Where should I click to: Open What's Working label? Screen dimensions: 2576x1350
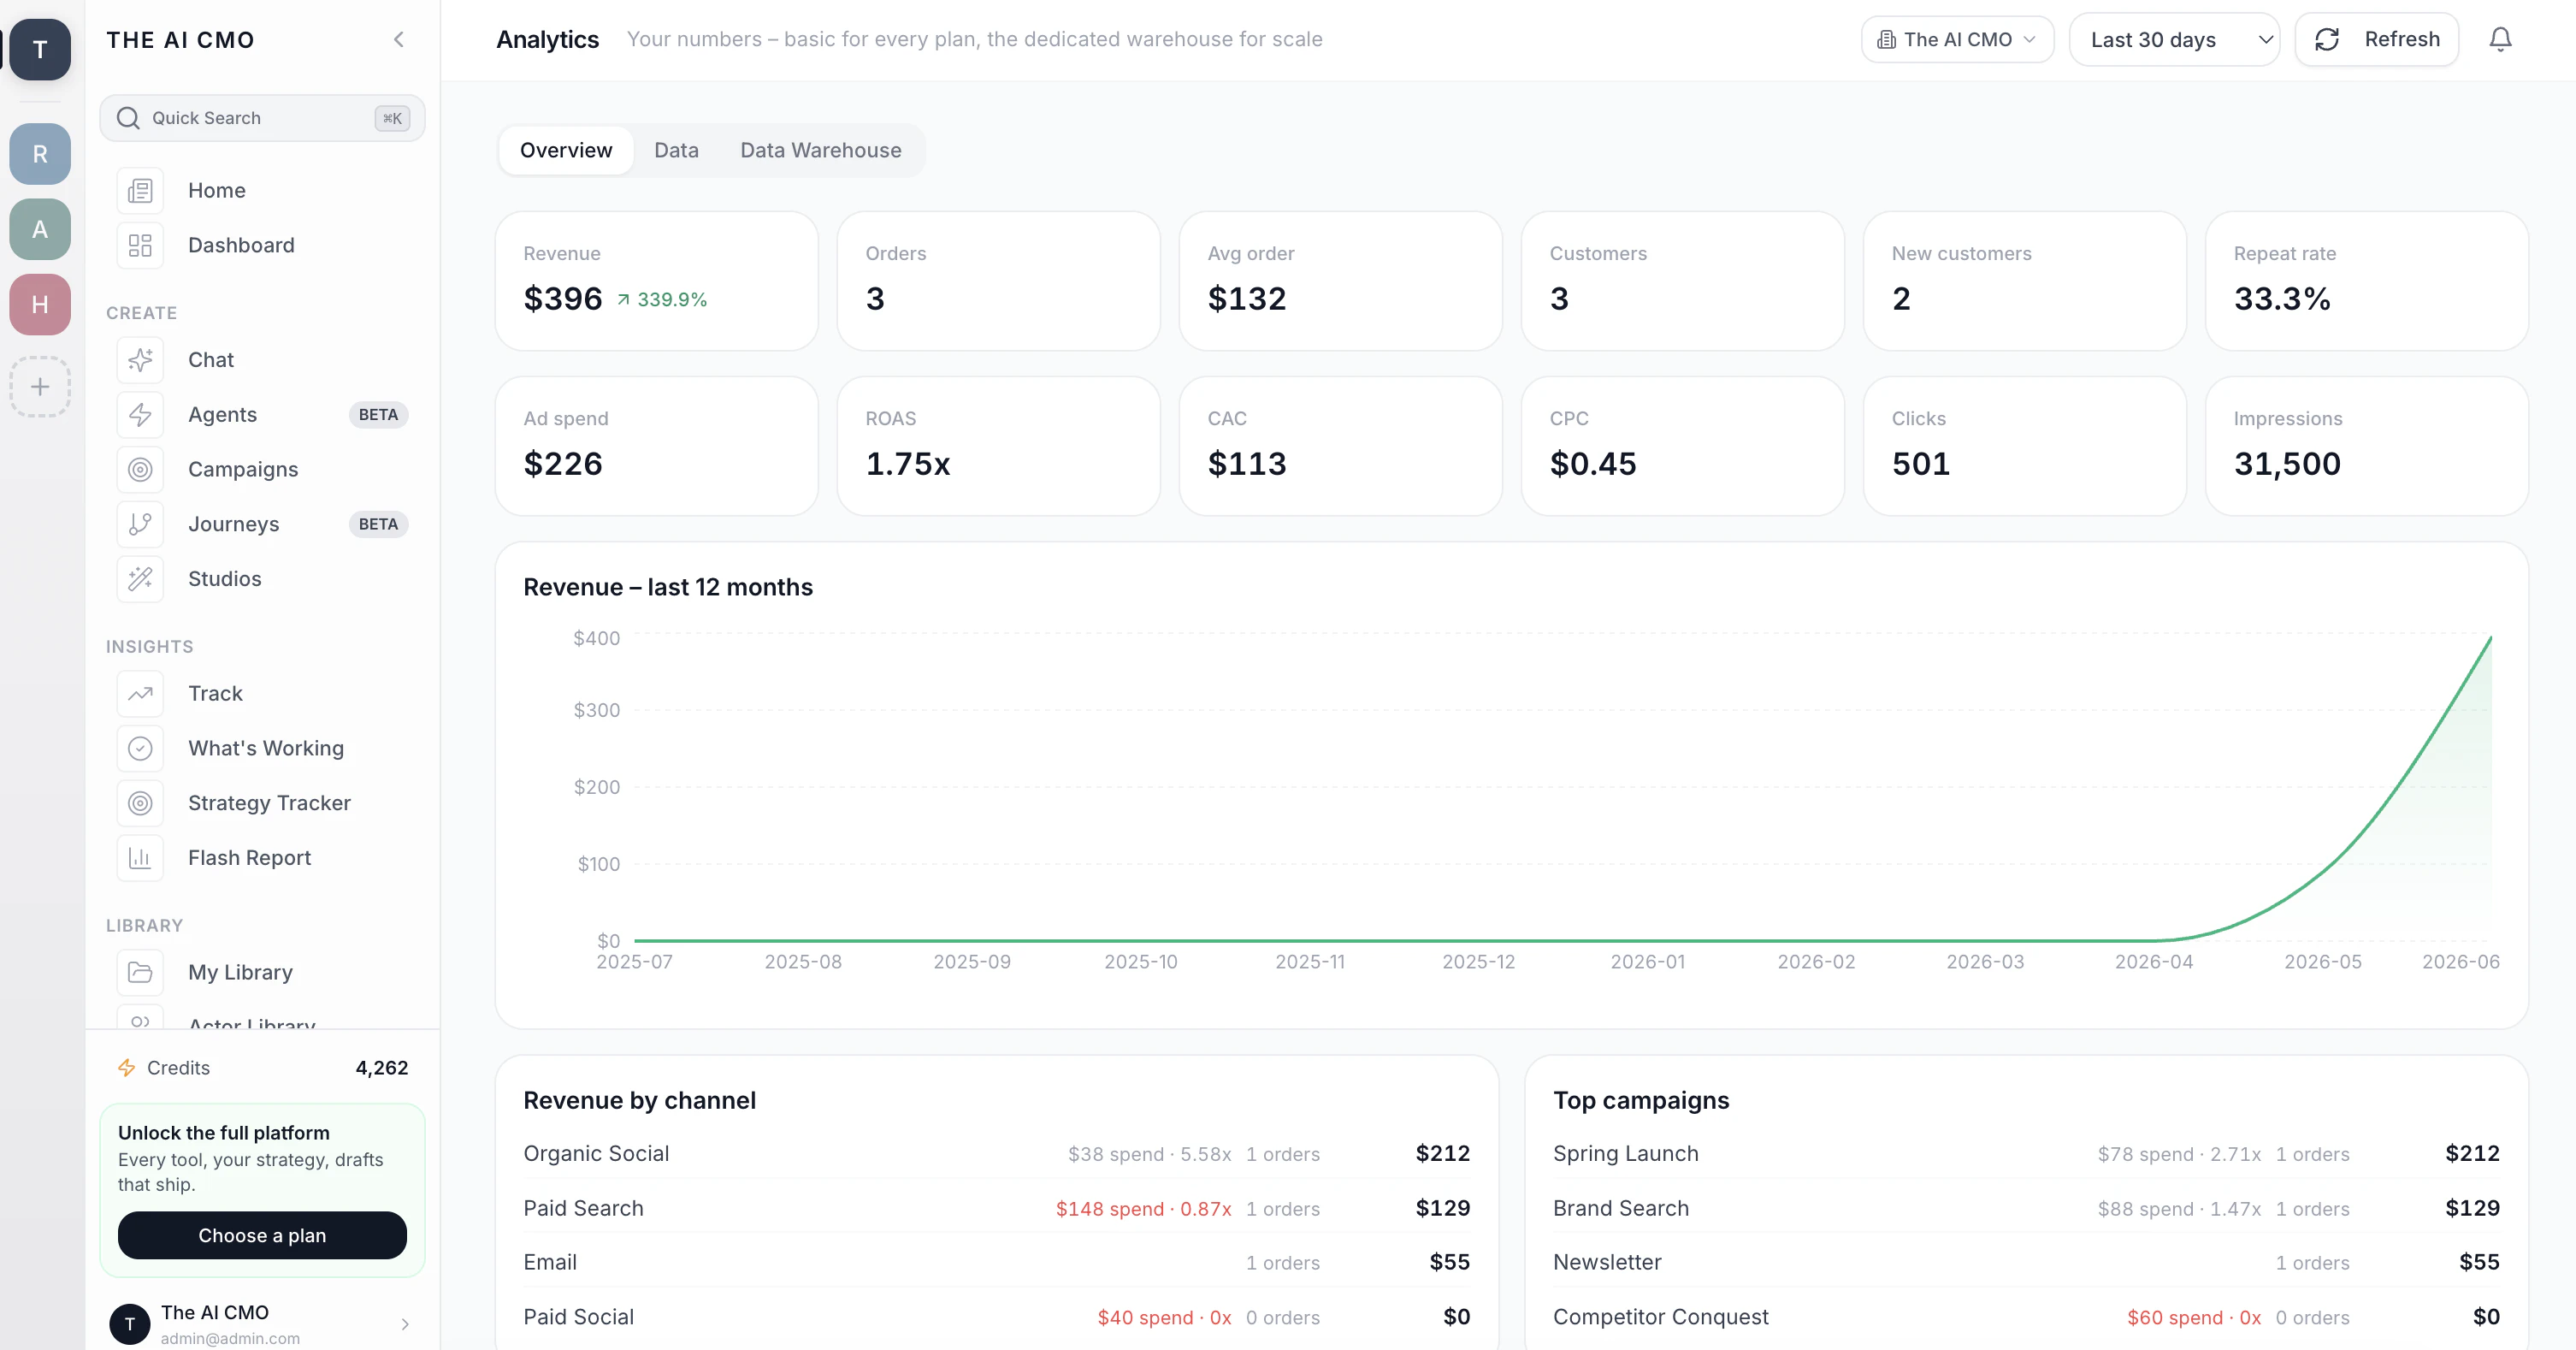coord(266,748)
